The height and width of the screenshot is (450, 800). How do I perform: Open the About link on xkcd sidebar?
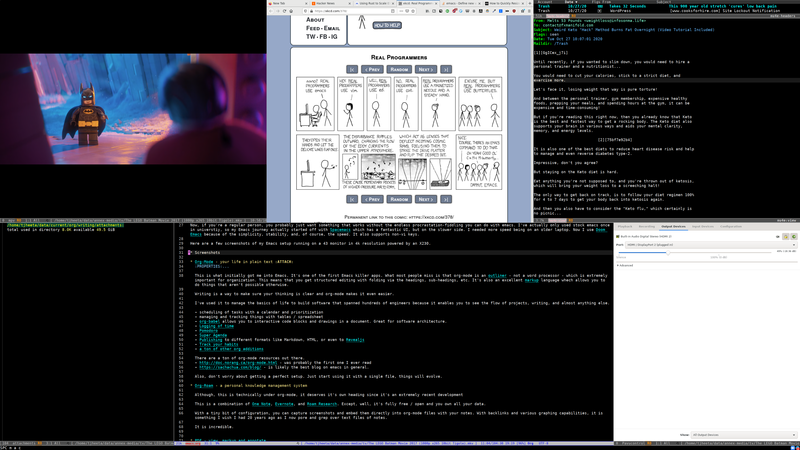click(x=315, y=20)
